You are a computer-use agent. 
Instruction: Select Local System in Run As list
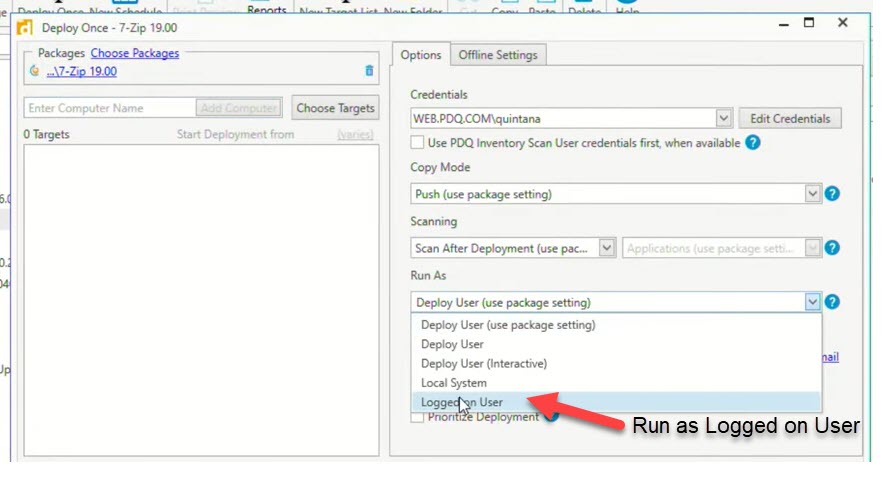(x=616, y=383)
